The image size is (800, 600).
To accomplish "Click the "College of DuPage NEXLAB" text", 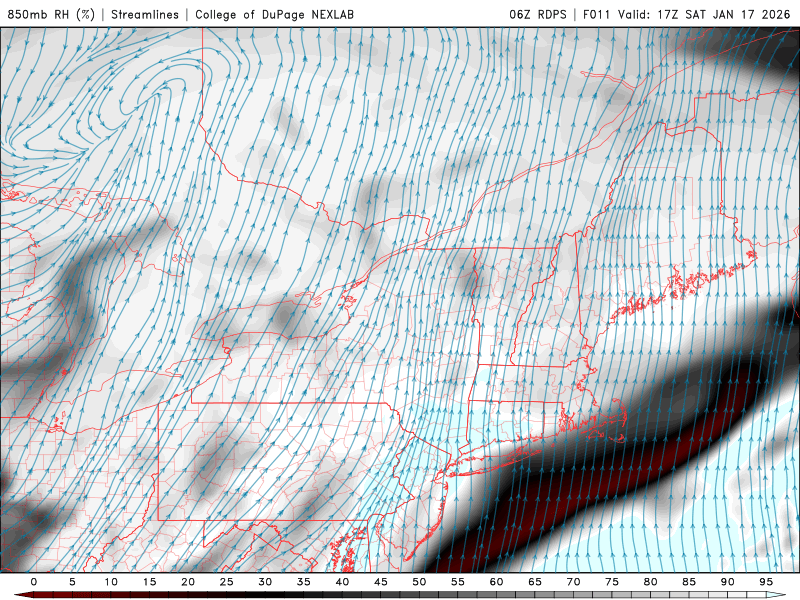I will pyautogui.click(x=274, y=14).
